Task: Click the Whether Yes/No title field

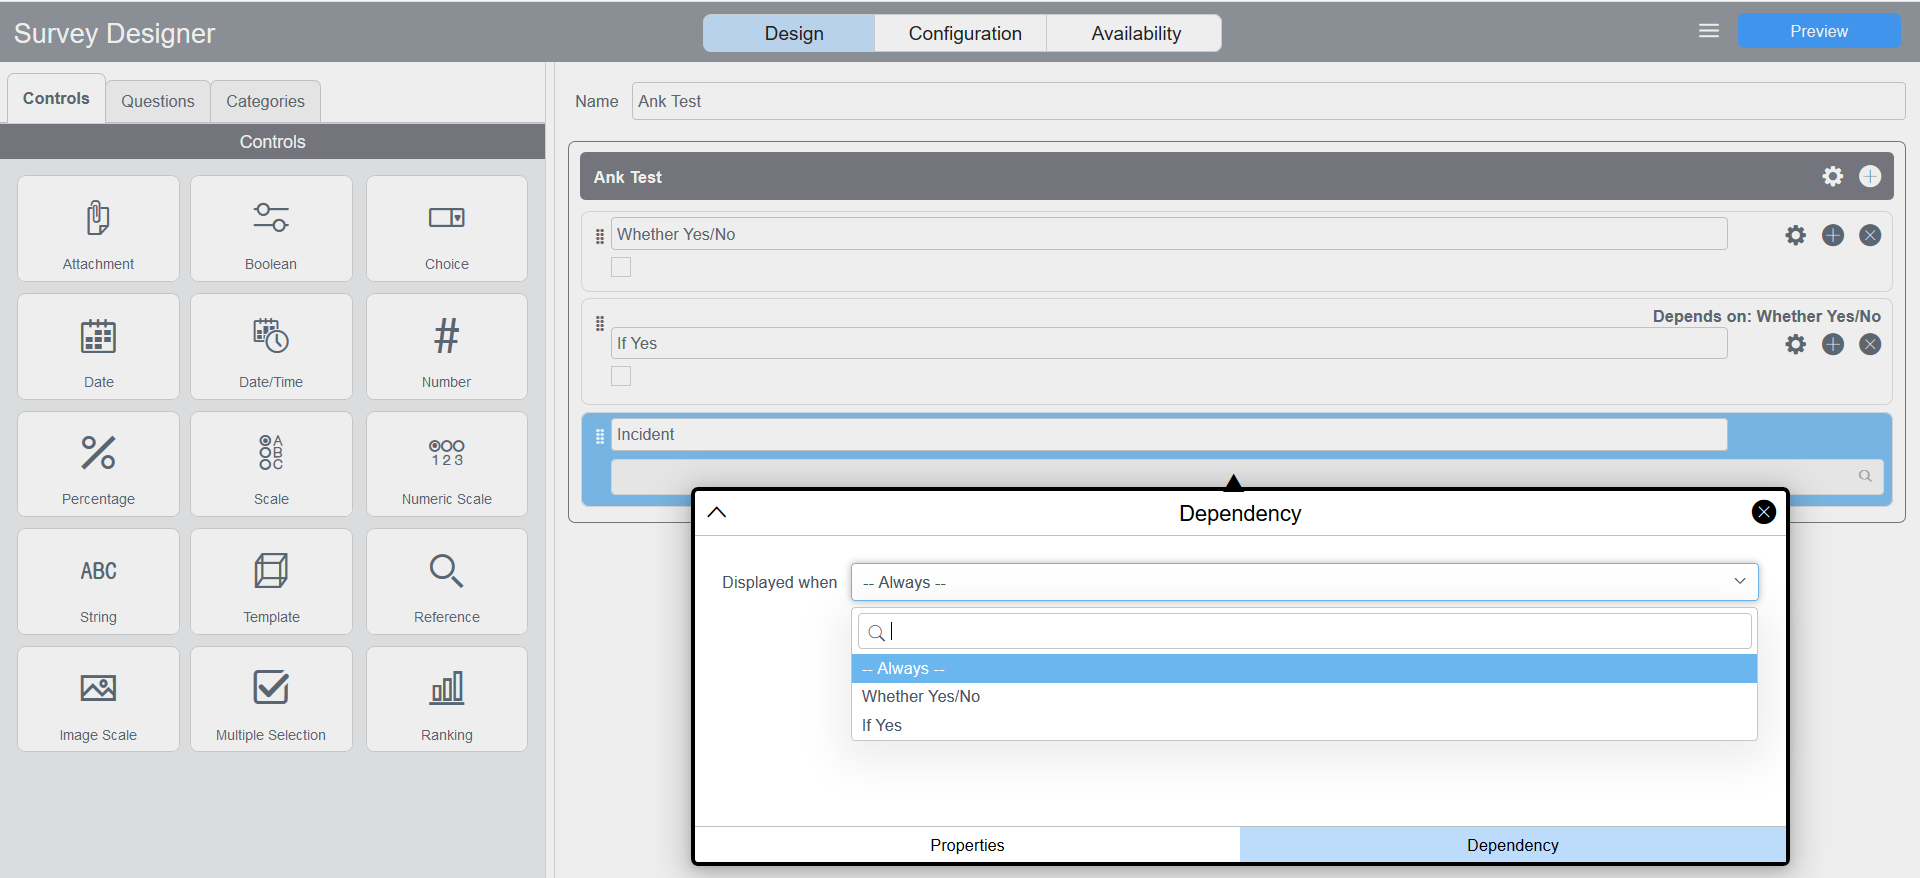Action: pyautogui.click(x=1169, y=234)
